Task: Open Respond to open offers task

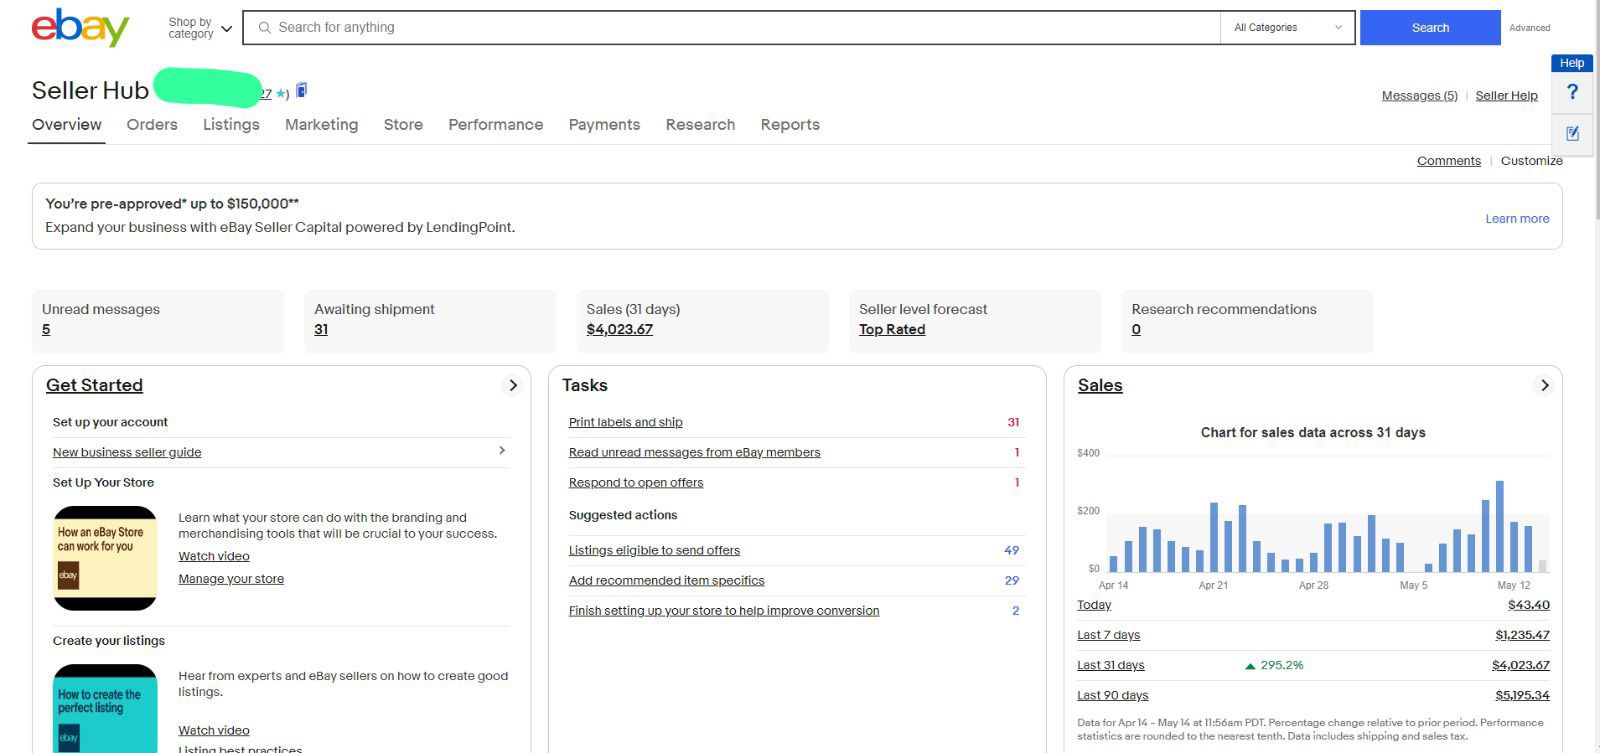Action: [x=636, y=482]
